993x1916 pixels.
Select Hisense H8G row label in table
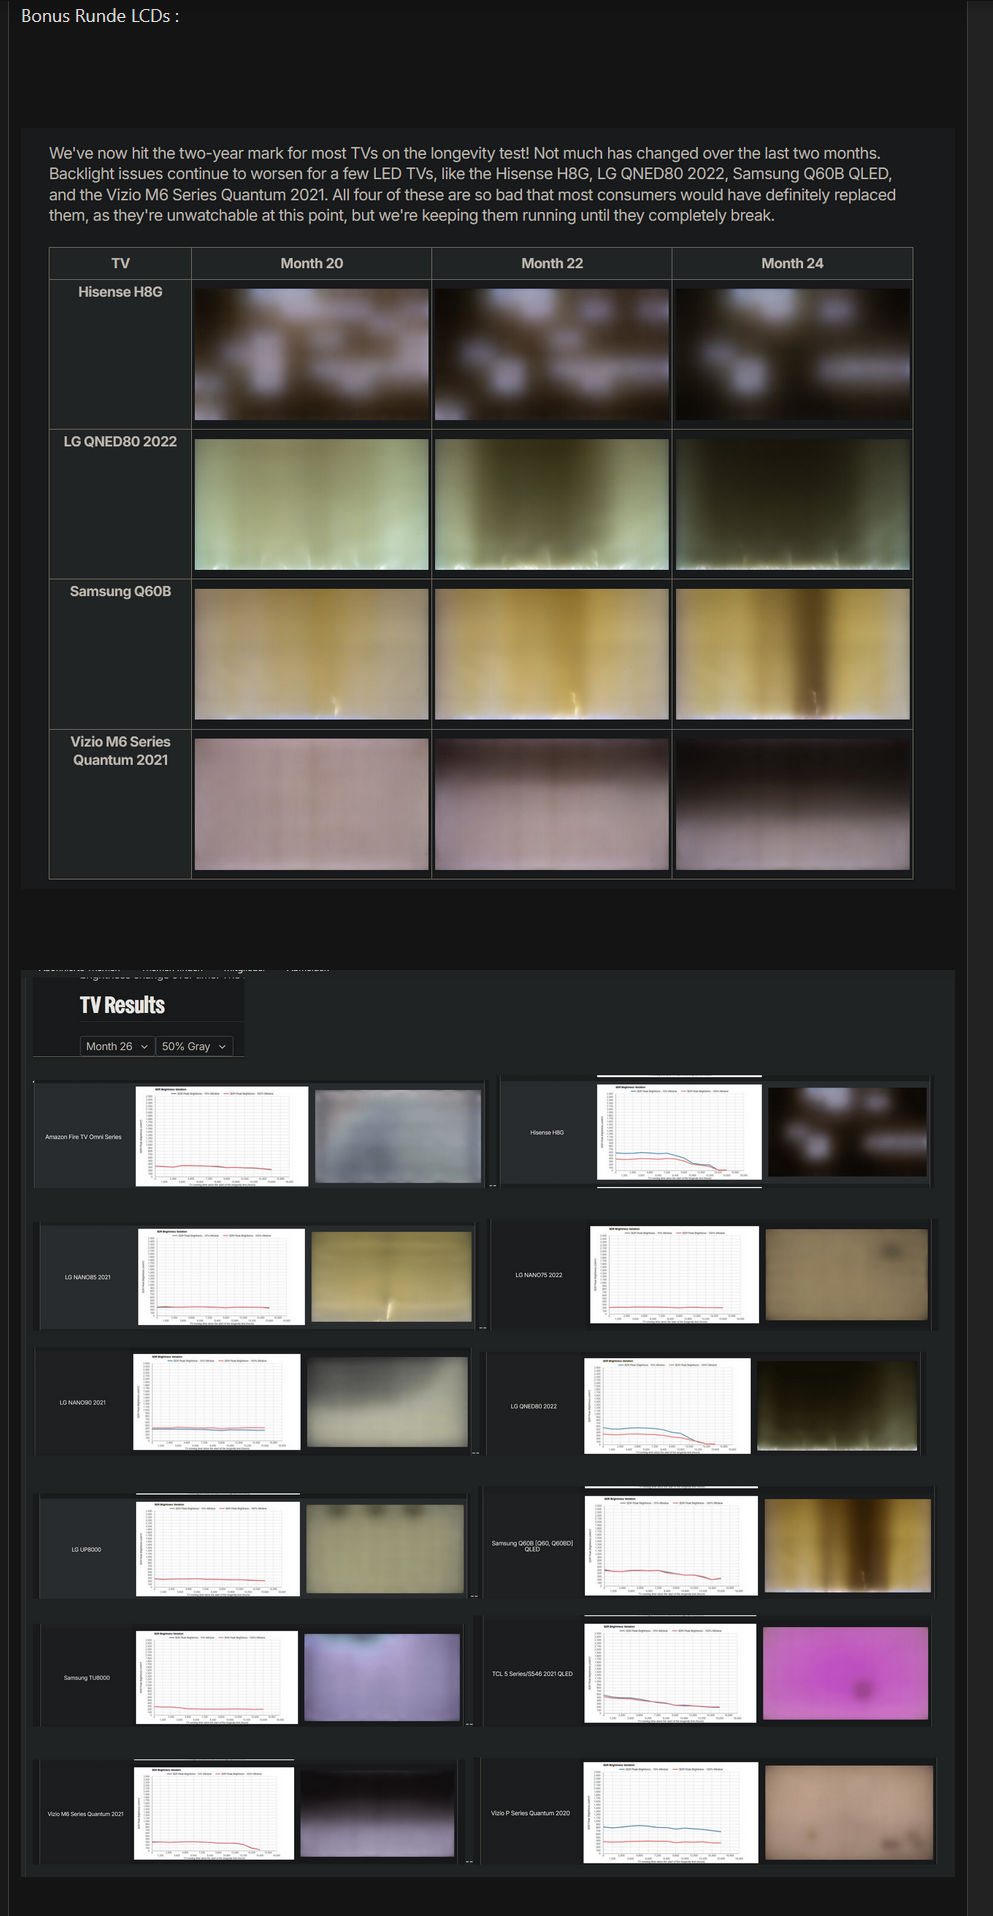(x=120, y=292)
